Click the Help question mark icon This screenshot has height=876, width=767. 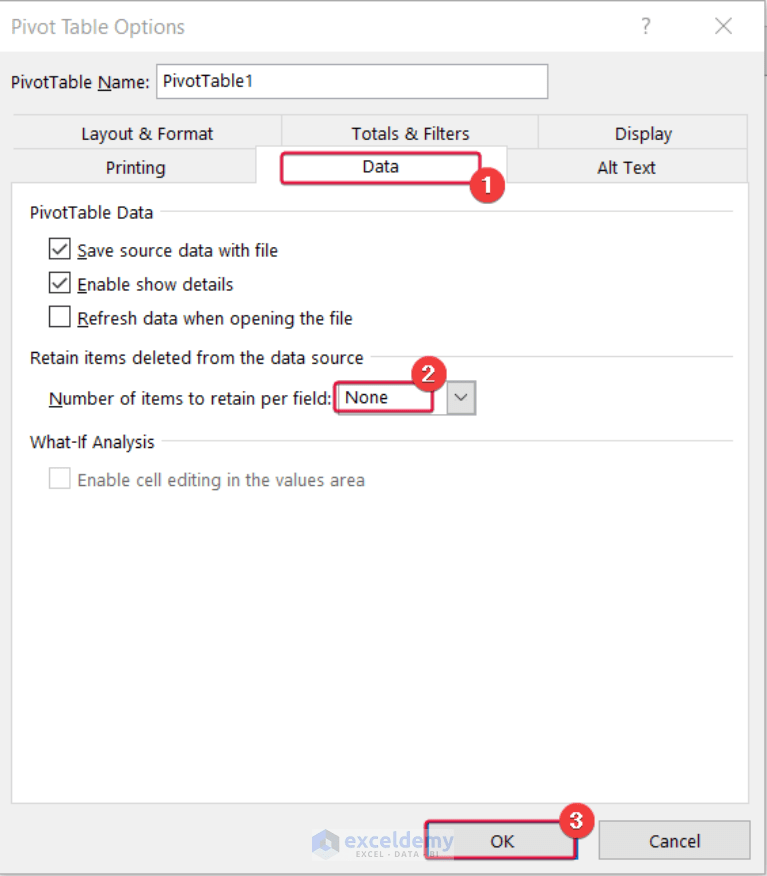(x=646, y=26)
